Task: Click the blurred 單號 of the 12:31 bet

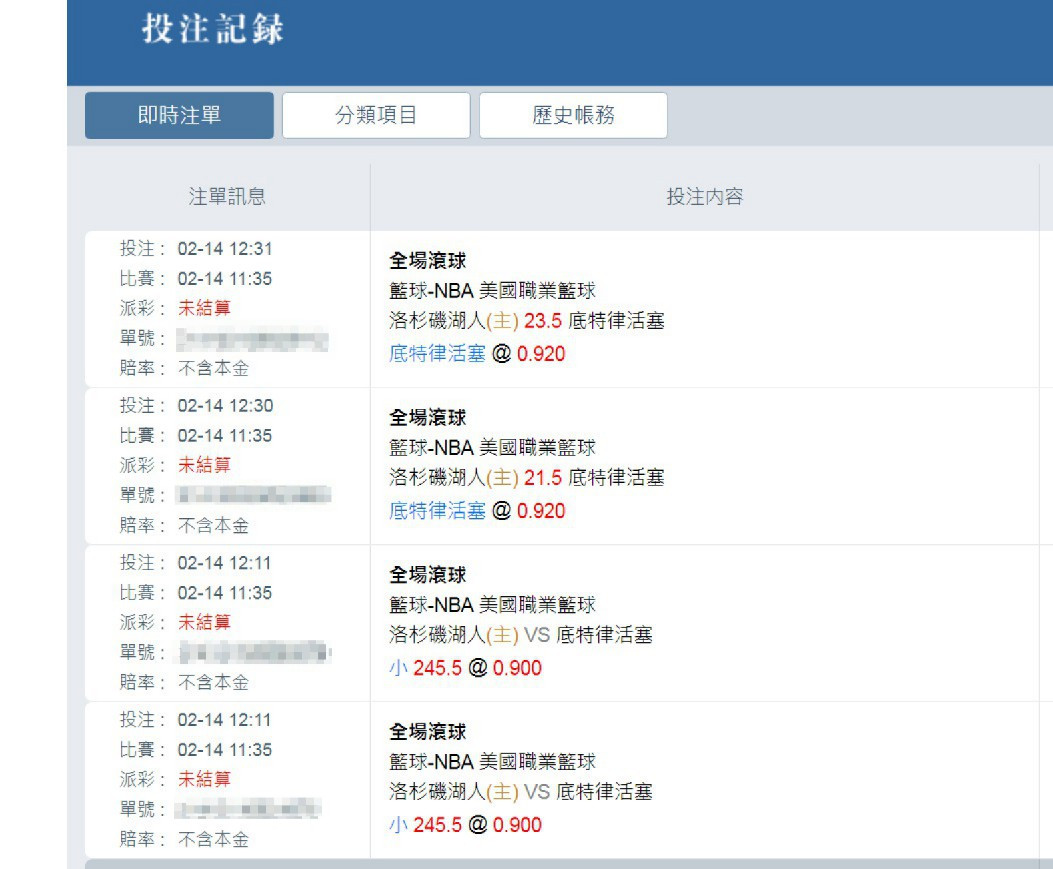Action: 253,339
